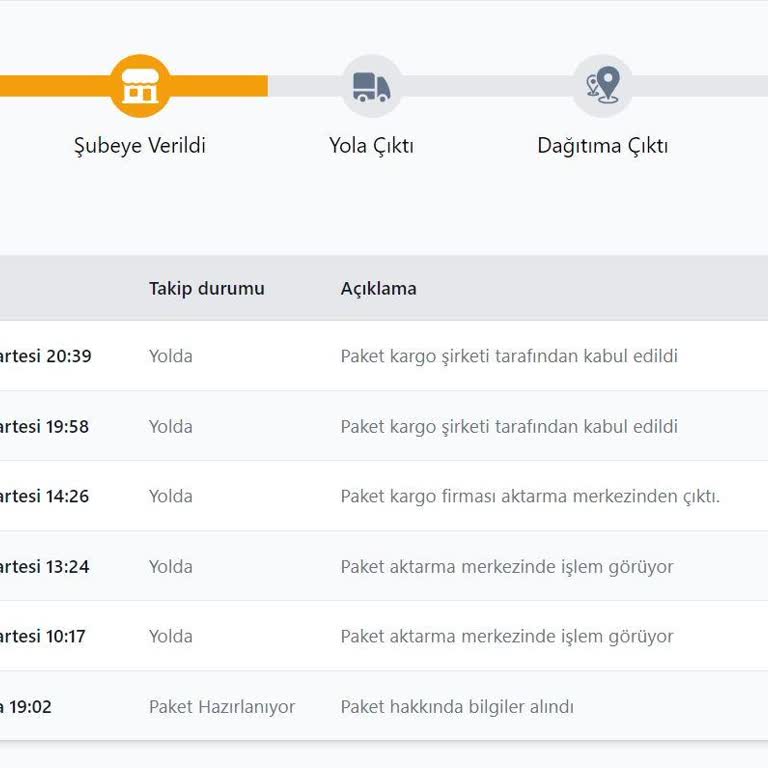This screenshot has height=768, width=768.
Task: Click the 10:17 row's işlem görüyor description
Action: [x=507, y=636]
